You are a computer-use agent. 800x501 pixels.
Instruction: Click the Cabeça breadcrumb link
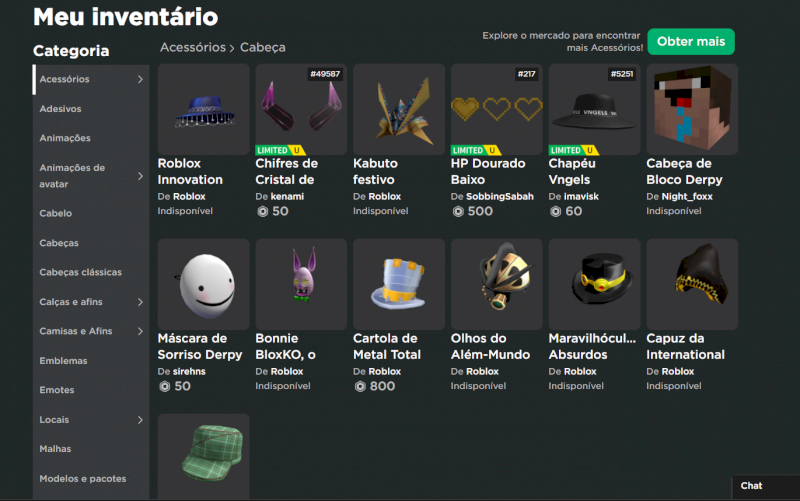[263, 47]
